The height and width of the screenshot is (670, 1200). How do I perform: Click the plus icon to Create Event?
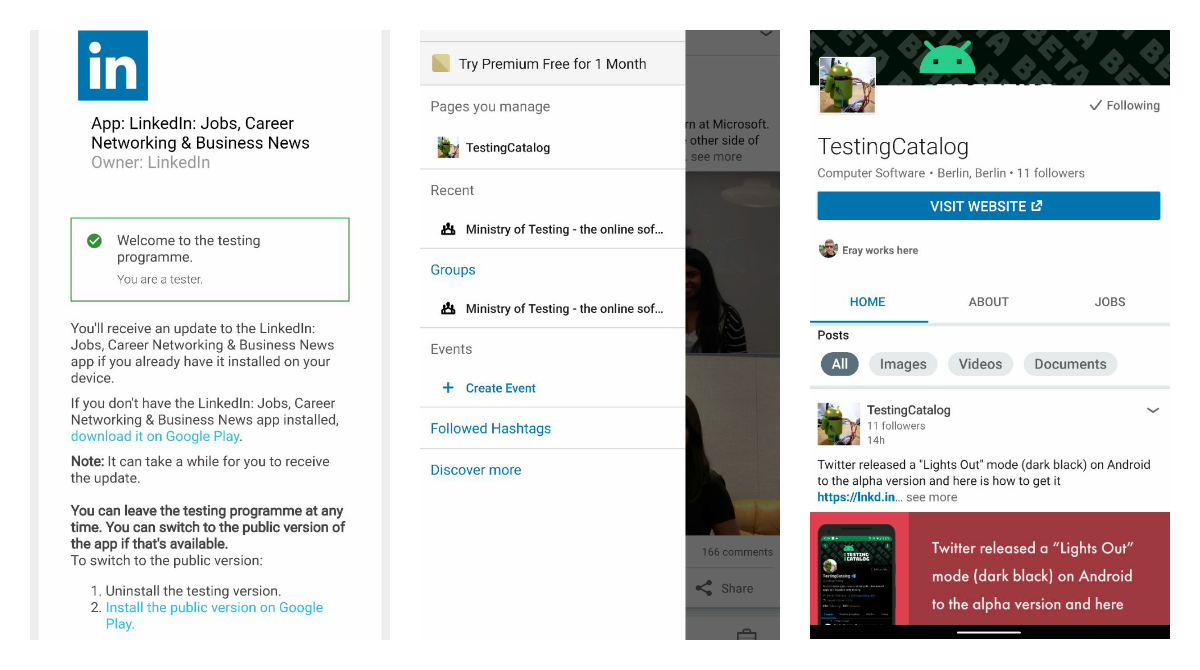pyautogui.click(x=448, y=388)
